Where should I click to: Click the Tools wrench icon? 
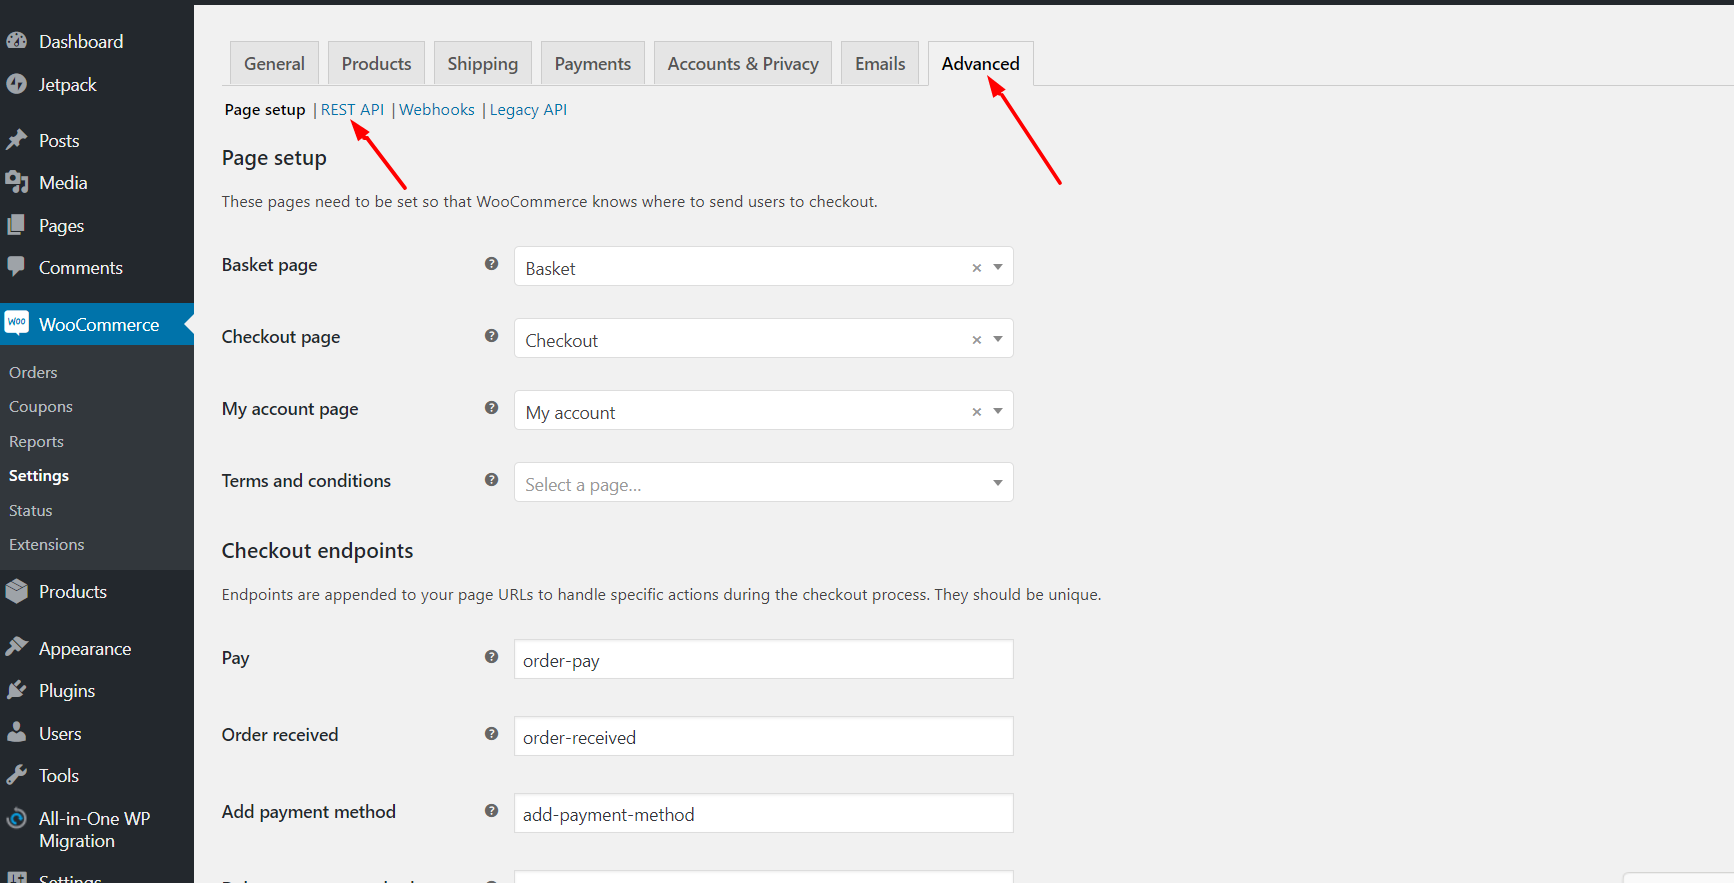(x=16, y=775)
